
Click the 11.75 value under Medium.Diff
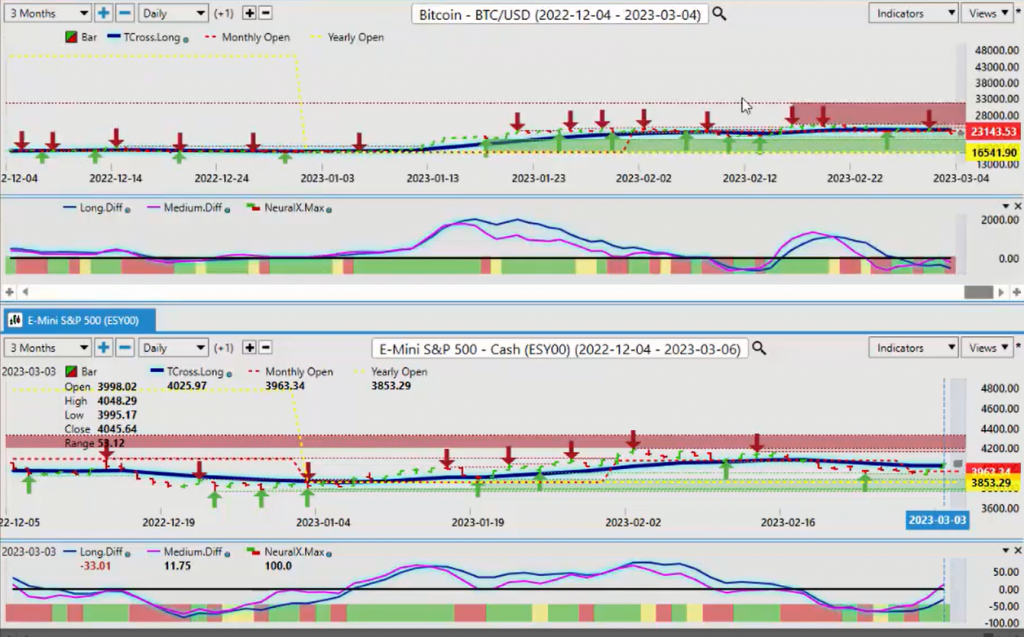[x=177, y=566]
